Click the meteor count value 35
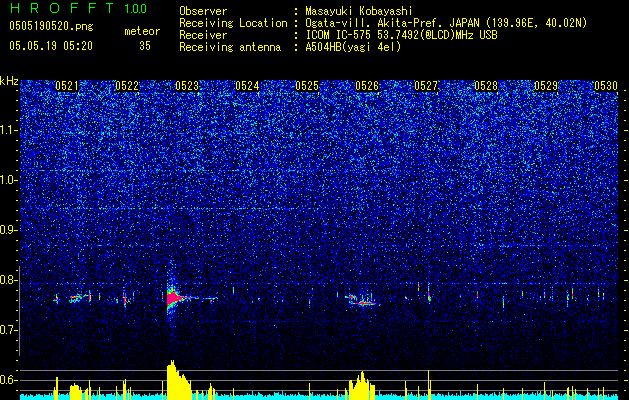This screenshot has height=400, width=629. pos(145,46)
